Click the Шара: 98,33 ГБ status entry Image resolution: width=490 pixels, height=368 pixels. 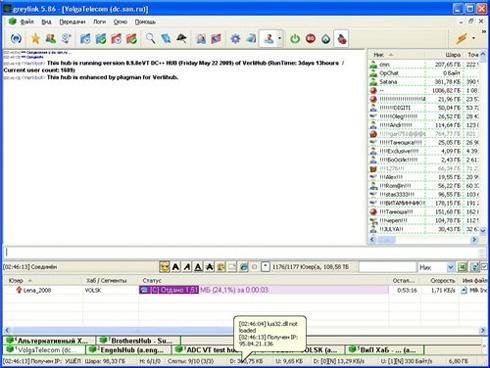105,361
